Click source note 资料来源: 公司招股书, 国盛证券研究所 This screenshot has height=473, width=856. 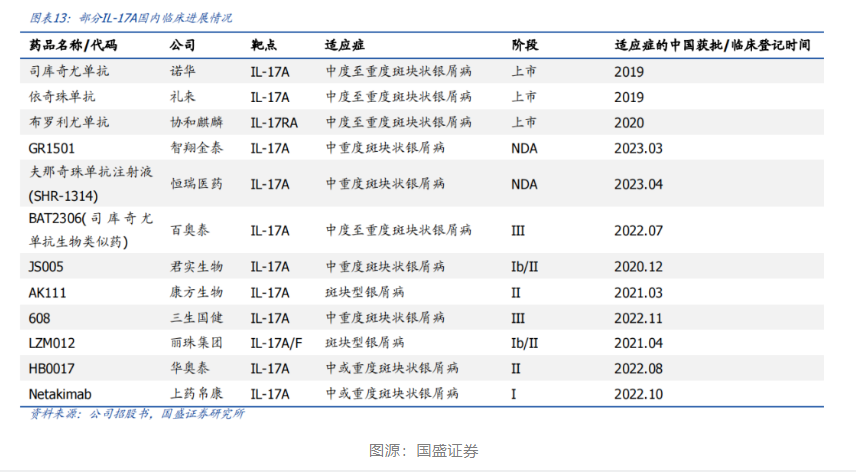137,414
